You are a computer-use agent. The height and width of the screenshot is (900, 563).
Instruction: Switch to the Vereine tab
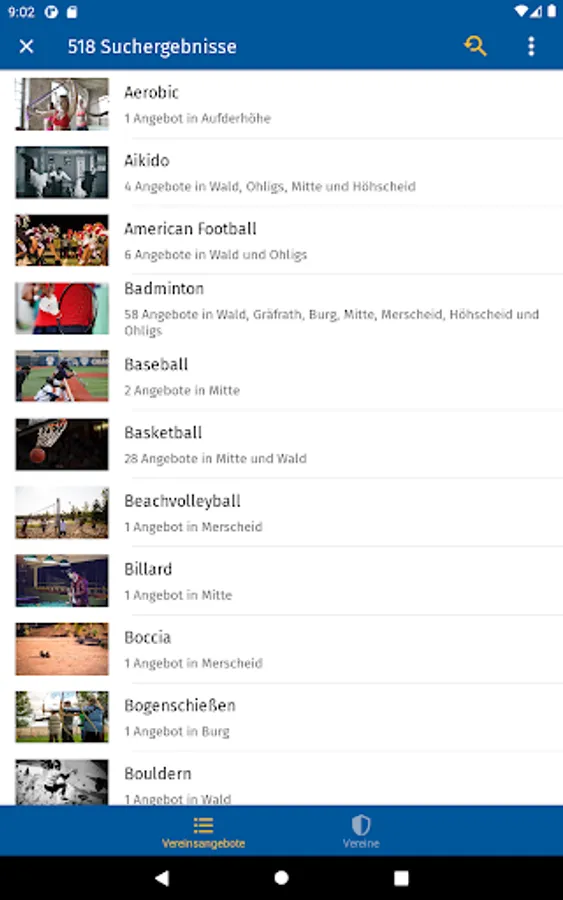(x=361, y=831)
